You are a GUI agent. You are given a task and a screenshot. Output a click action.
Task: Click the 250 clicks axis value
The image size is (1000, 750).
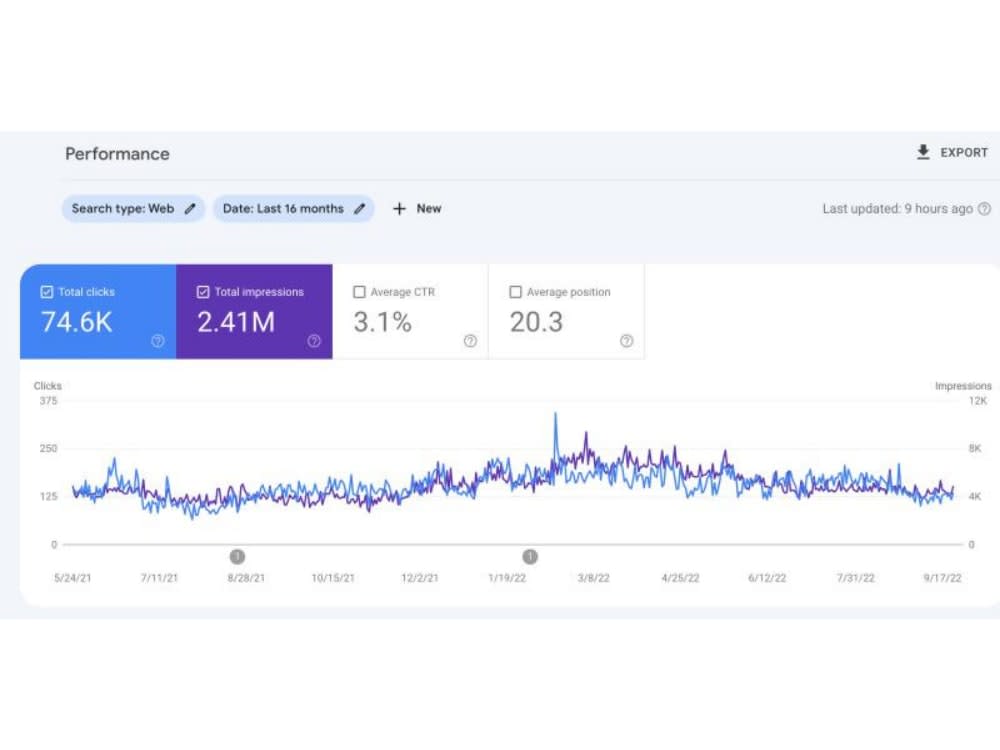(48, 448)
